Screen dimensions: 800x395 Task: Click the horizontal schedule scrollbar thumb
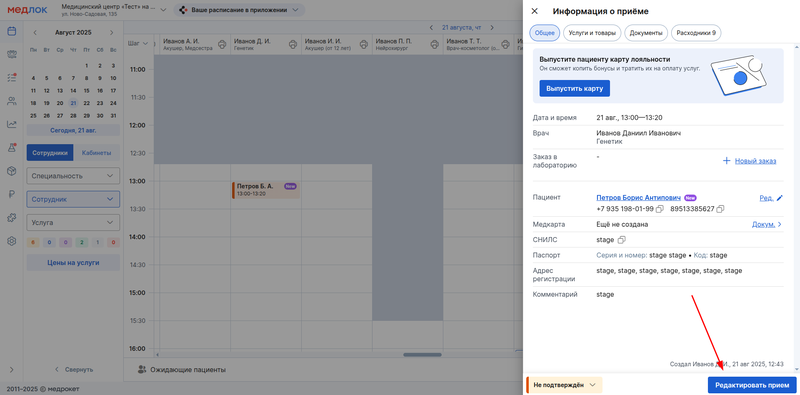coord(422,355)
